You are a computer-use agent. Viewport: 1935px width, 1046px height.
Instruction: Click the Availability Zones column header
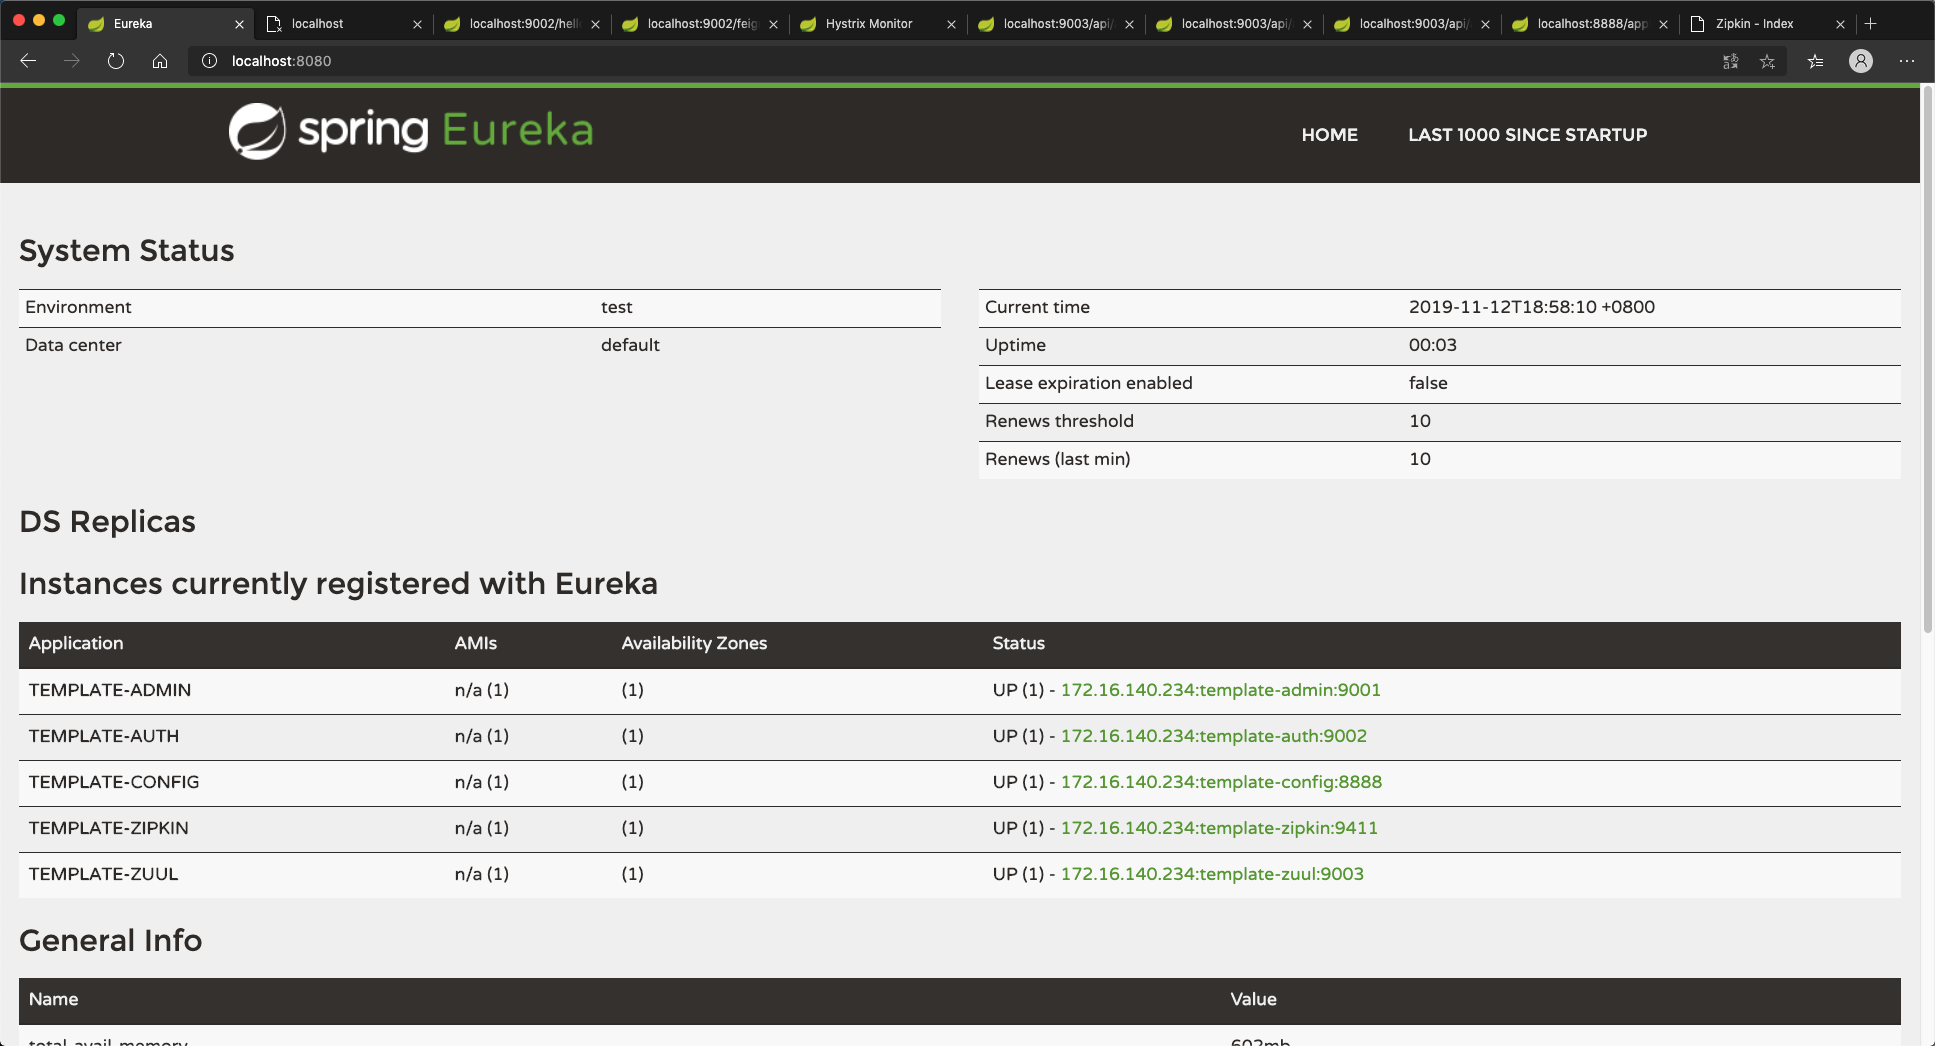point(694,643)
